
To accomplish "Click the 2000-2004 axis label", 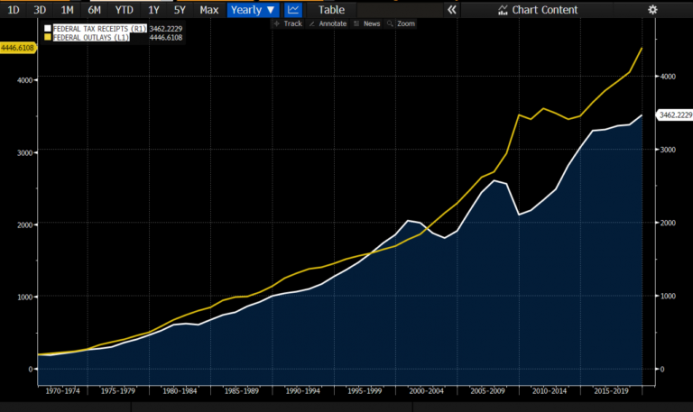I will point(426,391).
